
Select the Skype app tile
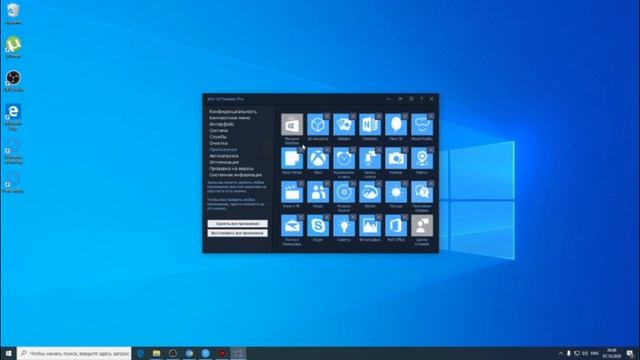(x=318, y=226)
